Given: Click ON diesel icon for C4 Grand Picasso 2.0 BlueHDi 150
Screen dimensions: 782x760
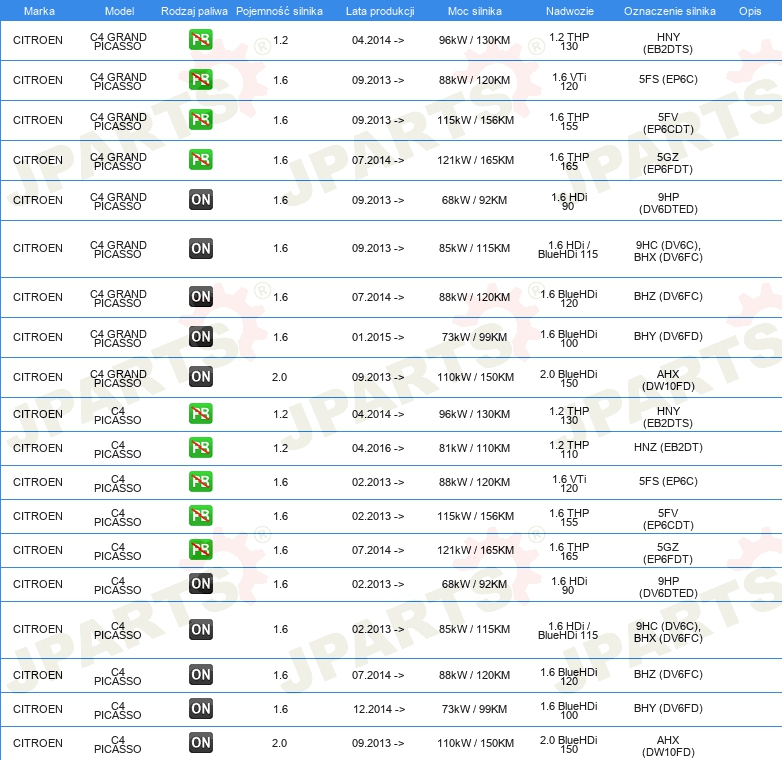Looking at the screenshot, I should click(200, 377).
